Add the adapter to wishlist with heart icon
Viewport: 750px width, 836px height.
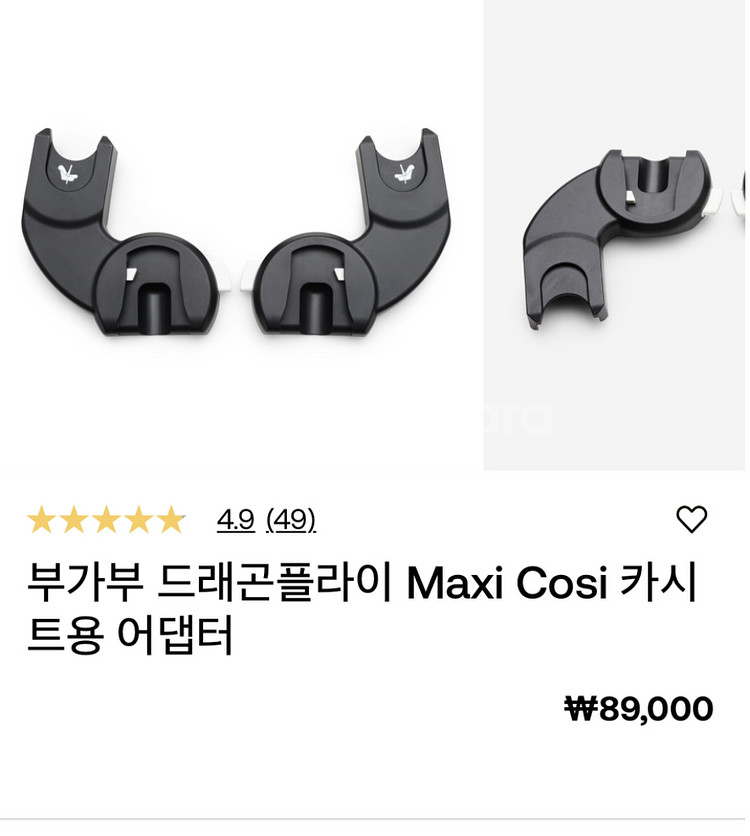tap(691, 519)
